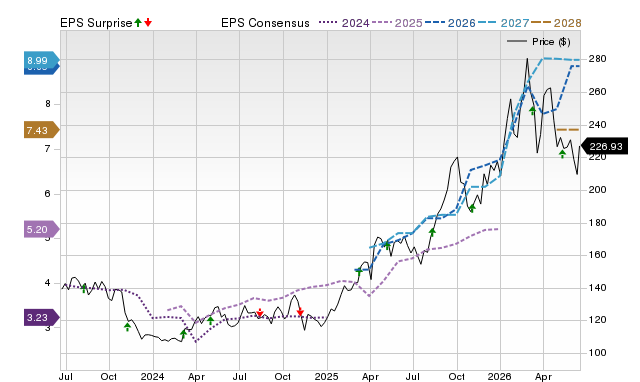
Task: Click the 5.20 lavender EPS value tag
Action: pyautogui.click(x=42, y=229)
